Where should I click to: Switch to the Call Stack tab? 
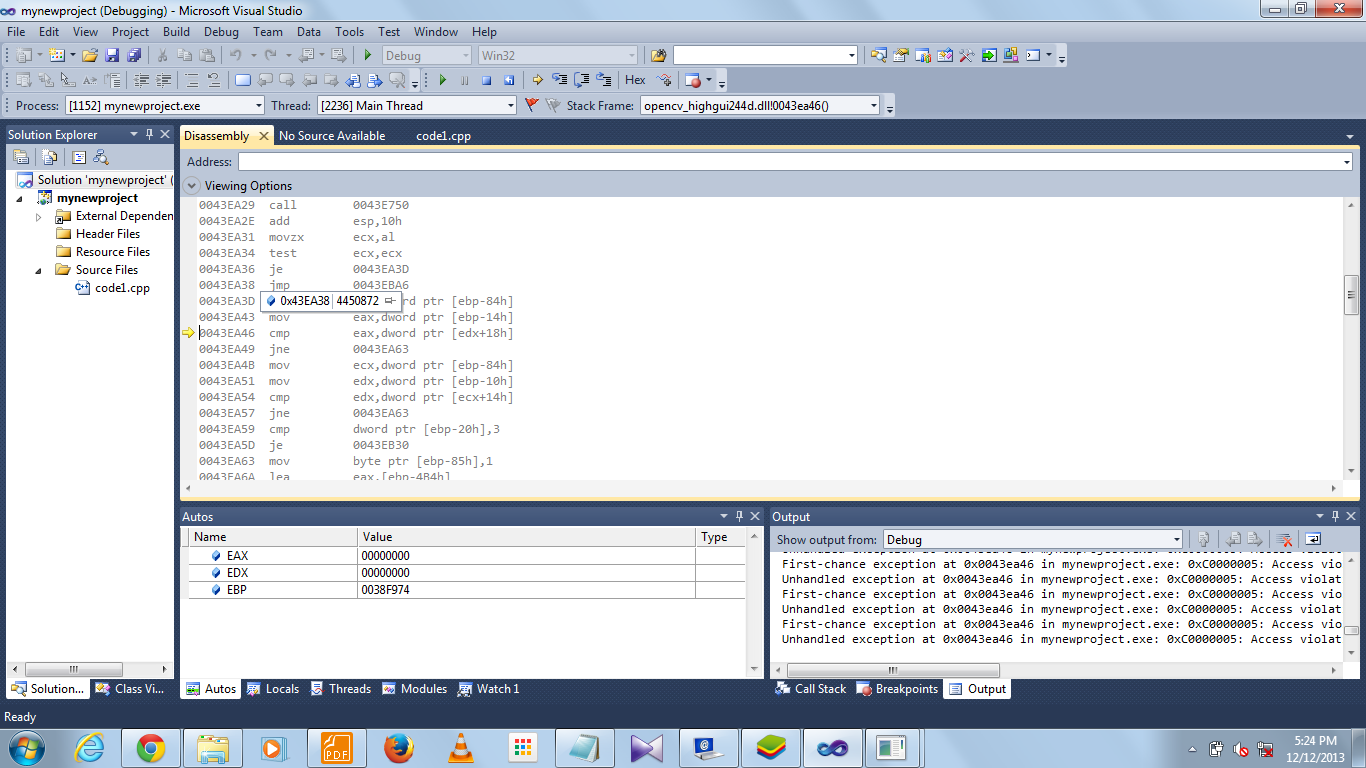coord(811,689)
